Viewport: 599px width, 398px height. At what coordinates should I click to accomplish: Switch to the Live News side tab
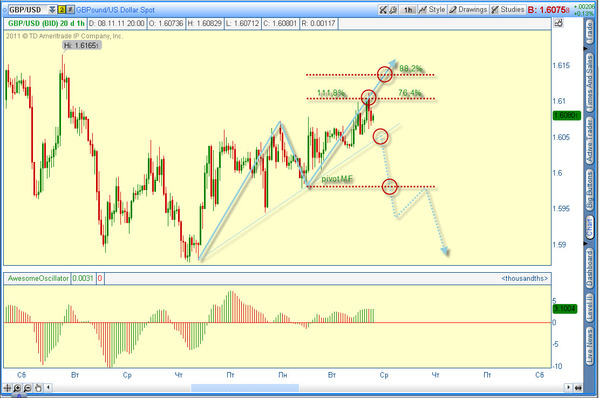[589, 346]
